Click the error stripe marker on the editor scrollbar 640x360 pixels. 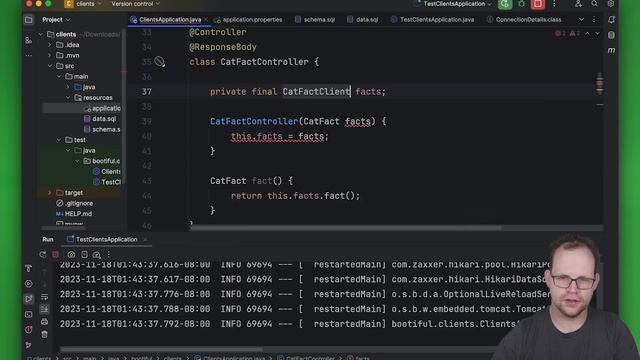tap(600, 84)
